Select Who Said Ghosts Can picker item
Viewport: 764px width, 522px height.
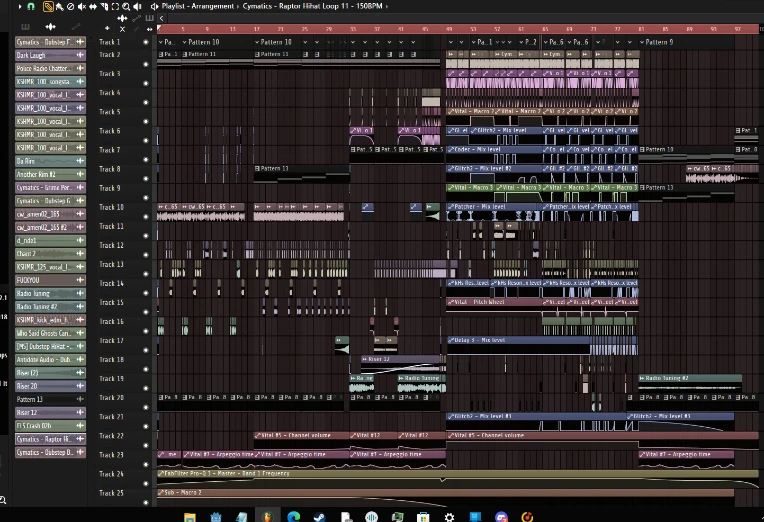coord(50,333)
